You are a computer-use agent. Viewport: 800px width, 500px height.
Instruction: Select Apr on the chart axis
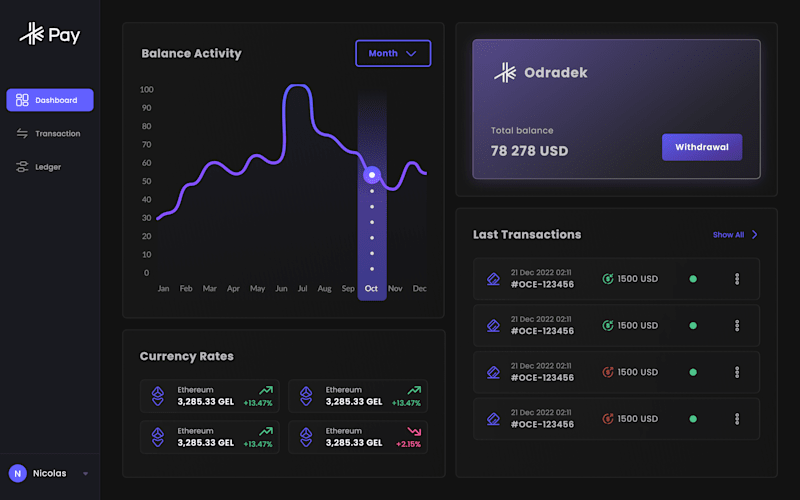point(233,289)
